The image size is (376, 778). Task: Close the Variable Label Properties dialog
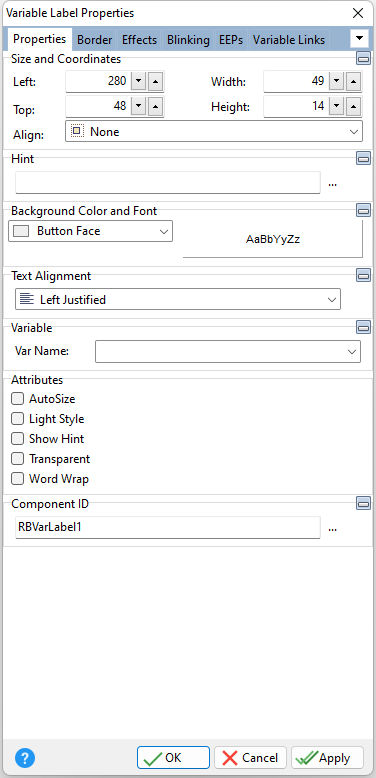tap(358, 13)
